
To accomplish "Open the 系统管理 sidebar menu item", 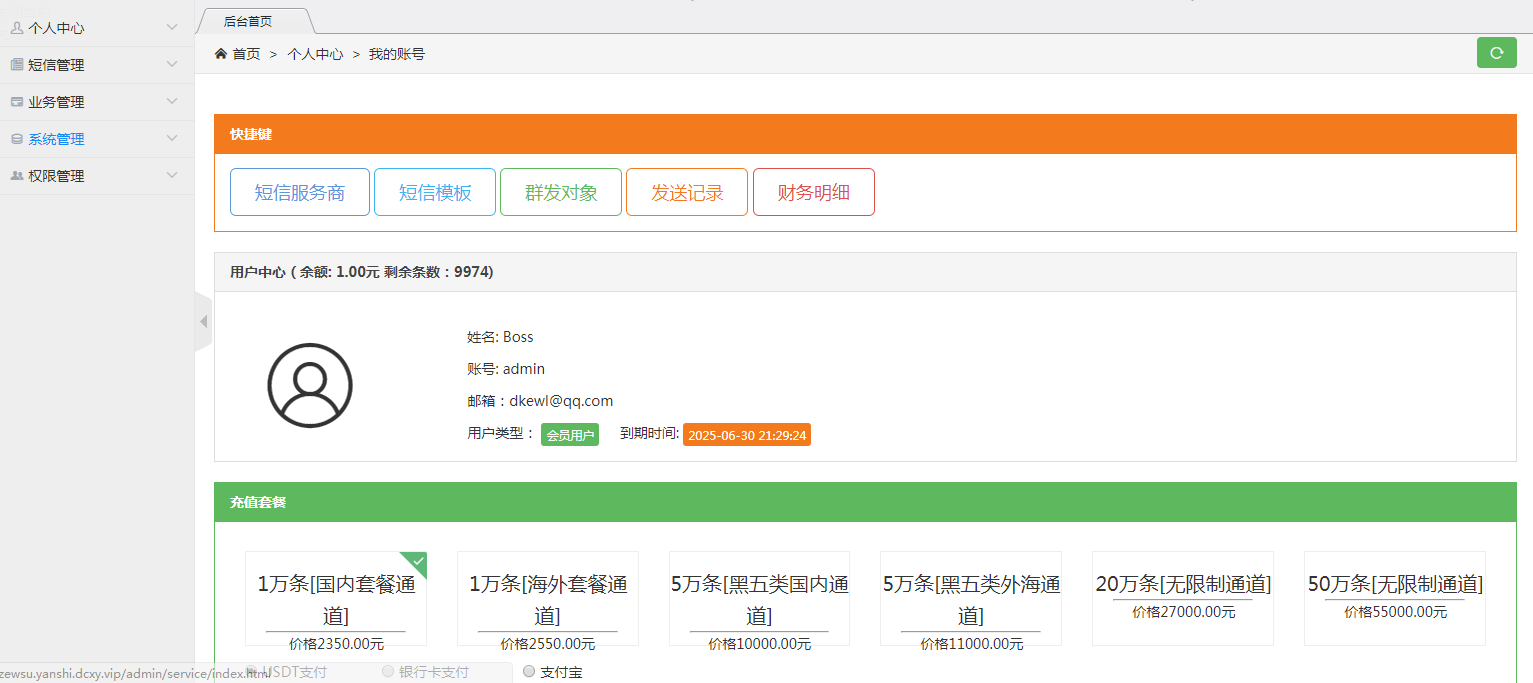I will click(x=56, y=139).
